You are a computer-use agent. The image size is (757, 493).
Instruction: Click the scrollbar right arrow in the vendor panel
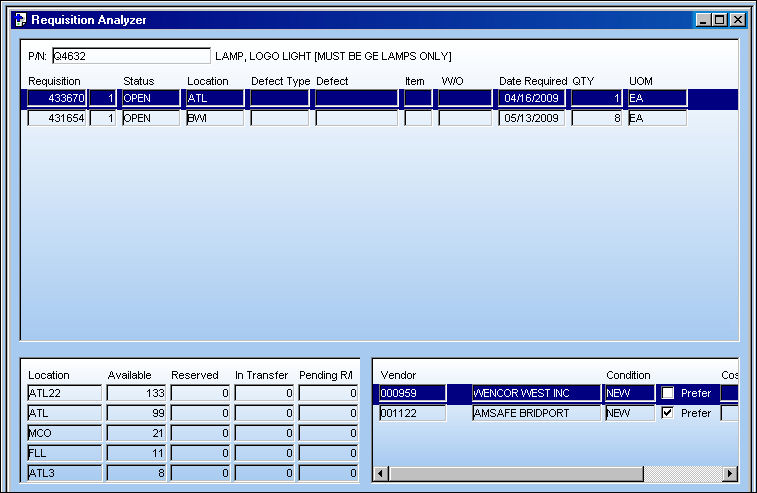(x=730, y=474)
